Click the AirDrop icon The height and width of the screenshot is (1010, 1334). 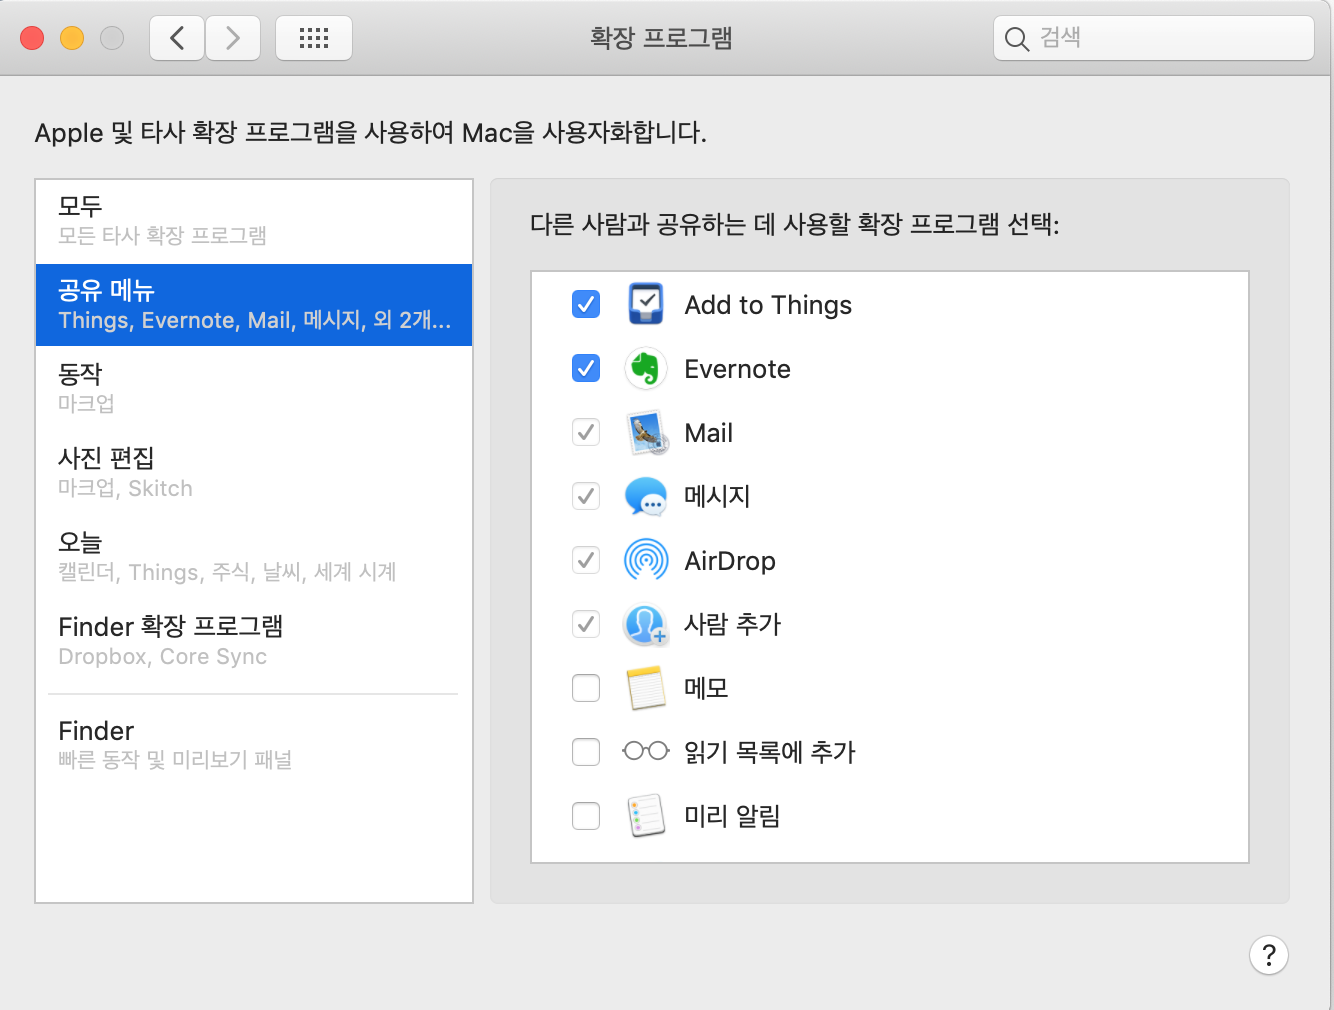click(646, 560)
